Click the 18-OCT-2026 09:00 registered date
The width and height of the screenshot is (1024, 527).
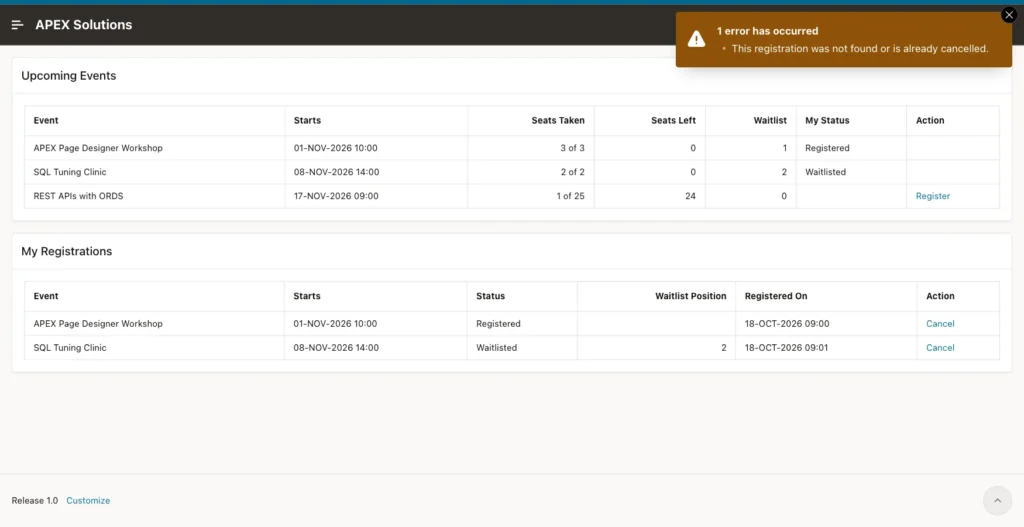point(787,324)
